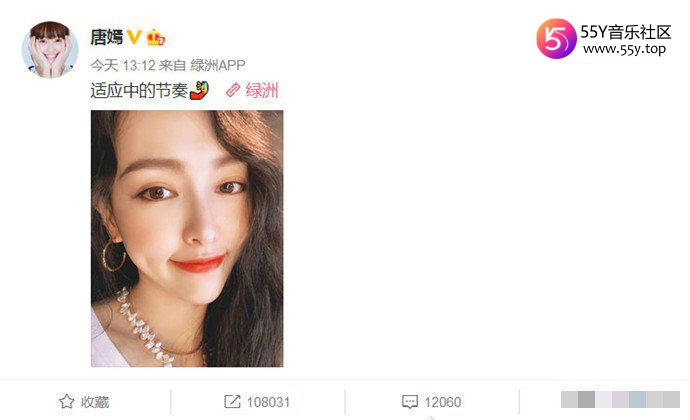Click the username 唐嫣
Image resolution: width=690 pixels, height=420 pixels.
coord(106,37)
